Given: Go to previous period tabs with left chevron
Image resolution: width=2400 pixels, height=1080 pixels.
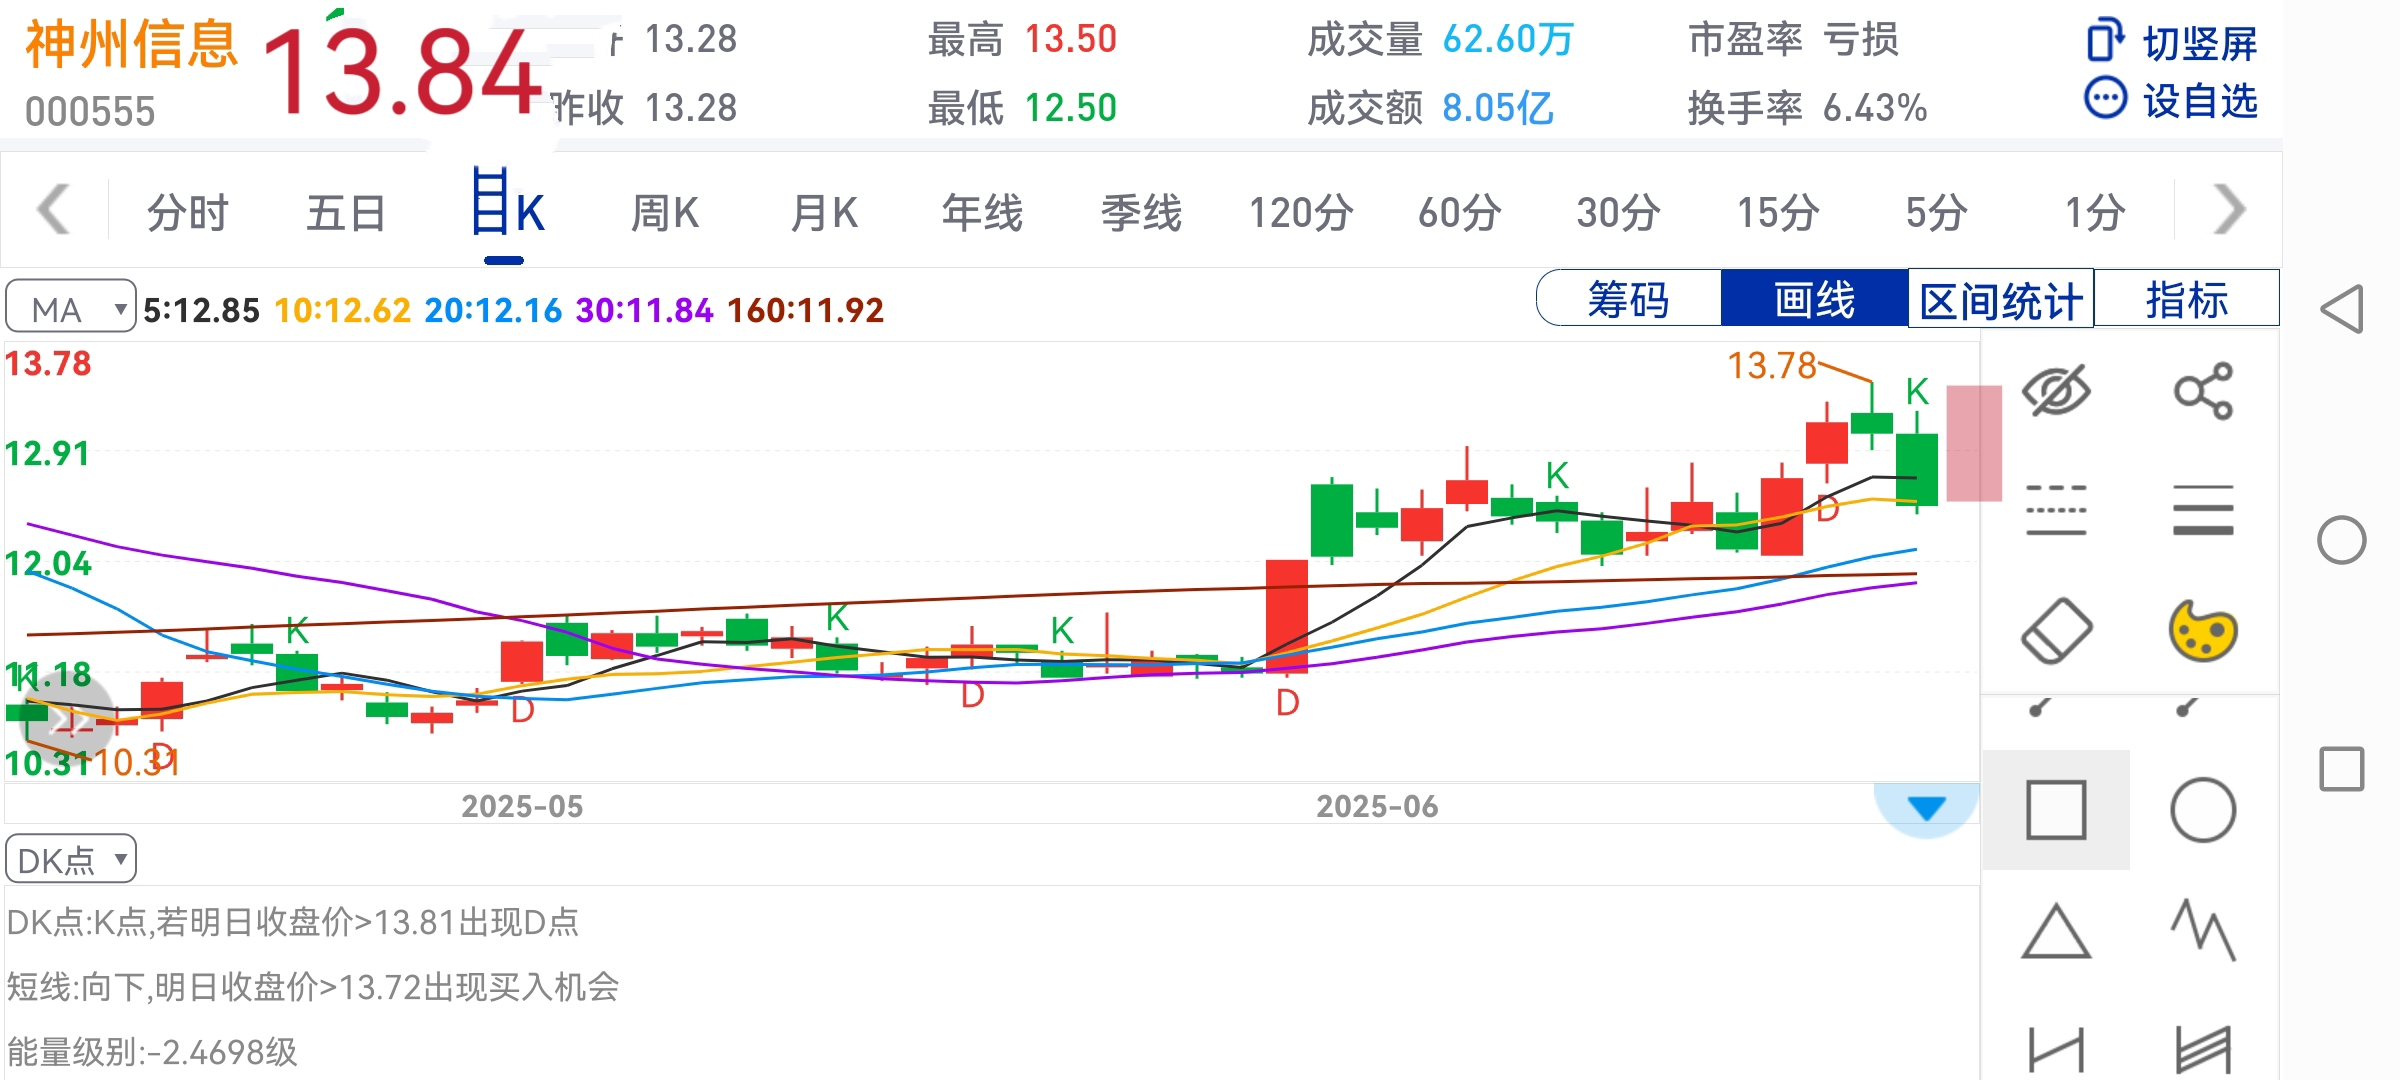Looking at the screenshot, I should [53, 210].
